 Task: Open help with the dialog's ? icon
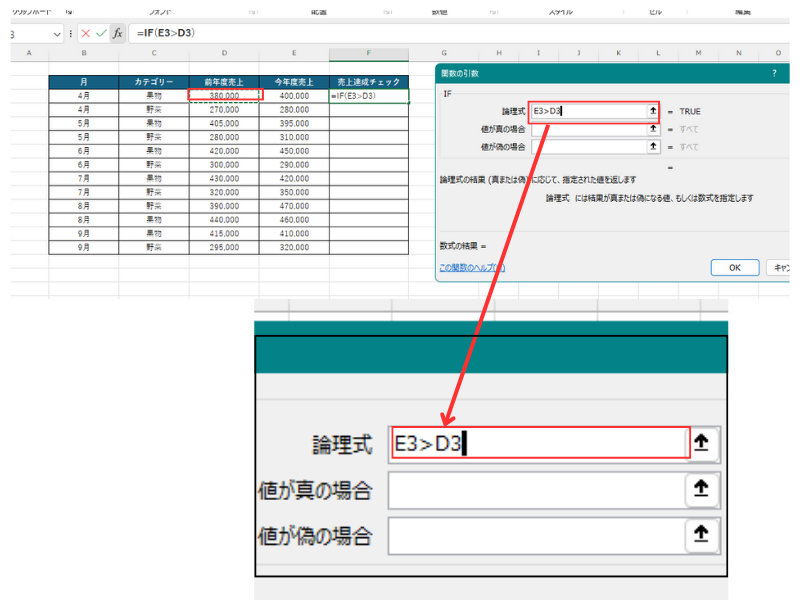(x=773, y=73)
